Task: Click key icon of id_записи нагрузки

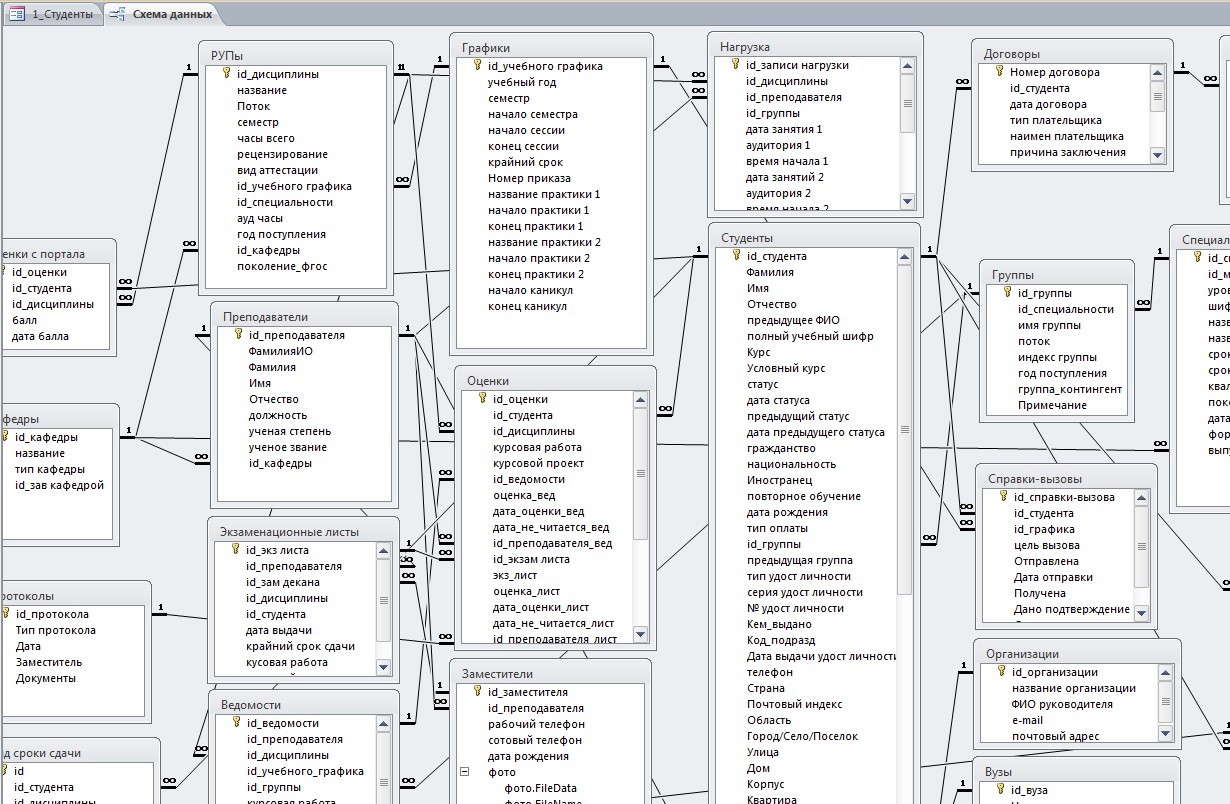Action: coord(735,65)
